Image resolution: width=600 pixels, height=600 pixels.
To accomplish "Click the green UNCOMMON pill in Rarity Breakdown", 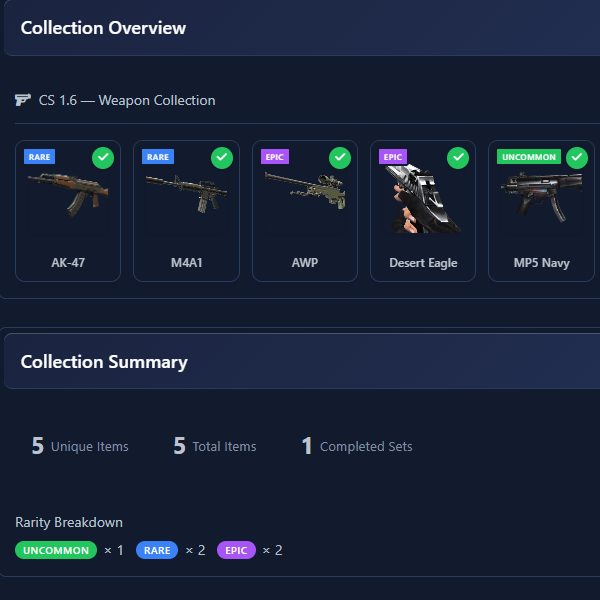I will [x=56, y=550].
